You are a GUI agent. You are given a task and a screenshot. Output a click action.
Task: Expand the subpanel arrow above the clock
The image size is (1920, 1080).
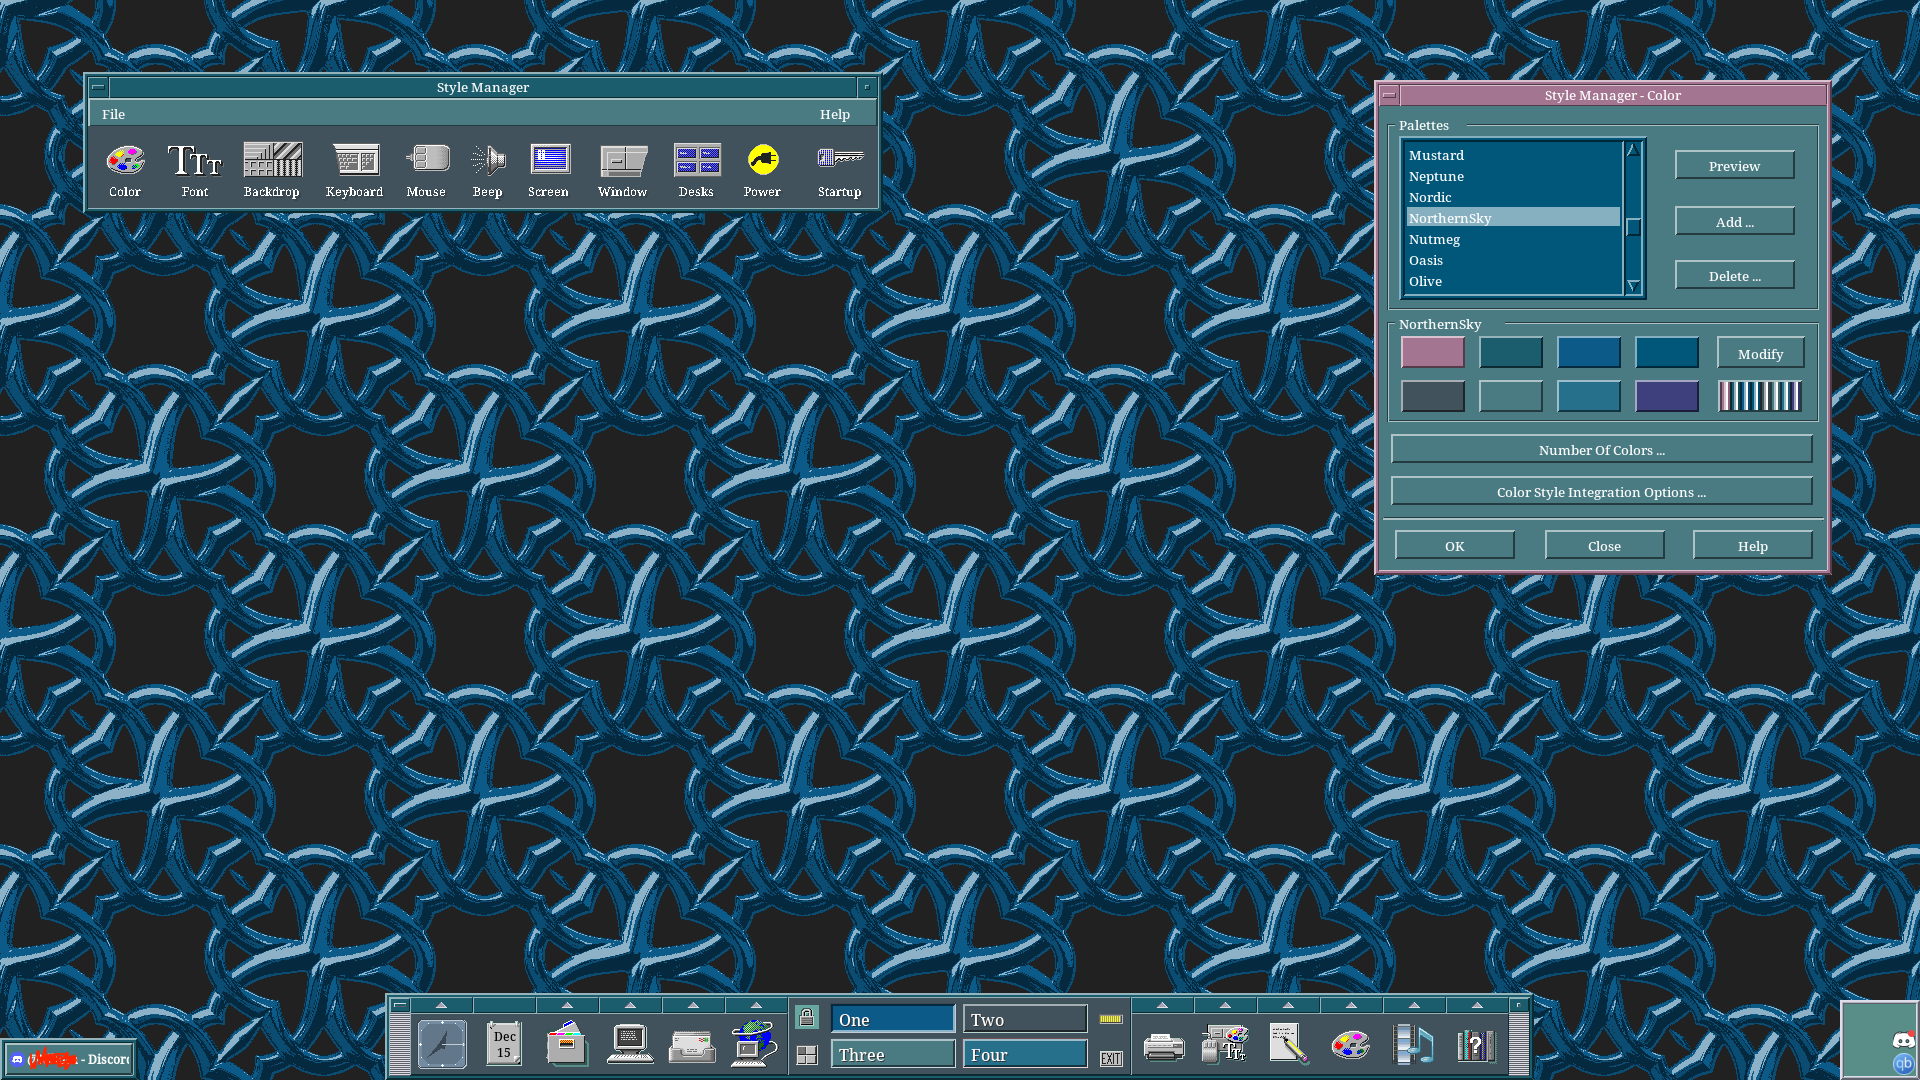tap(441, 1005)
